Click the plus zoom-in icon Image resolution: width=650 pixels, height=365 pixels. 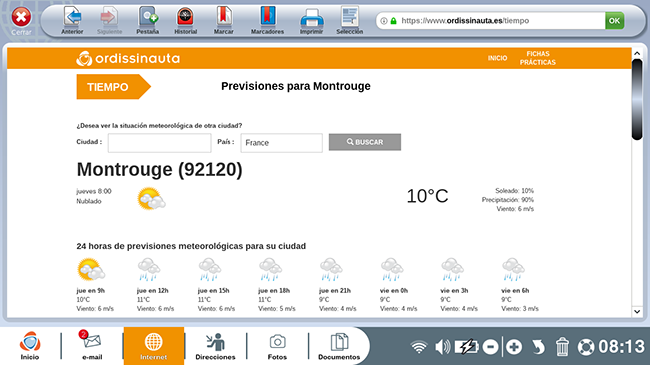(514, 347)
